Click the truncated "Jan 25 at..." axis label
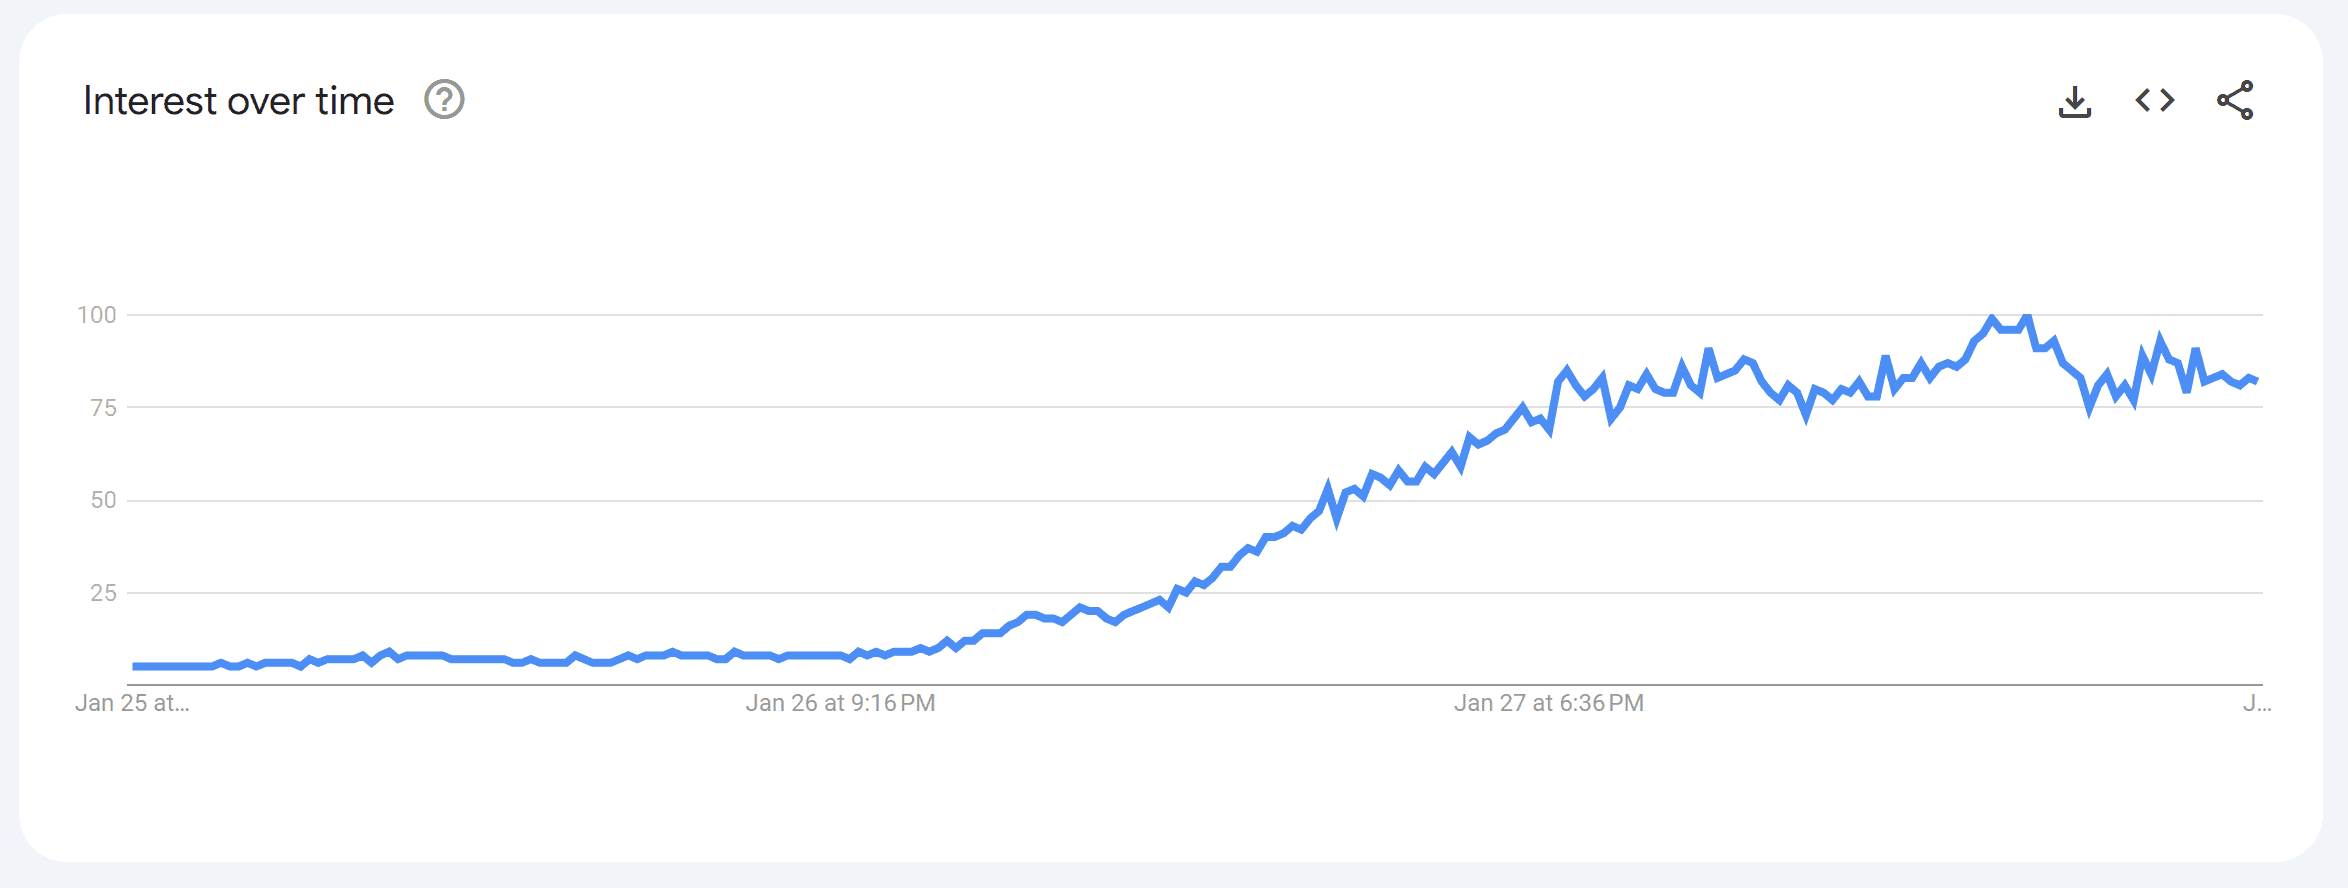This screenshot has height=888, width=2348. 132,703
